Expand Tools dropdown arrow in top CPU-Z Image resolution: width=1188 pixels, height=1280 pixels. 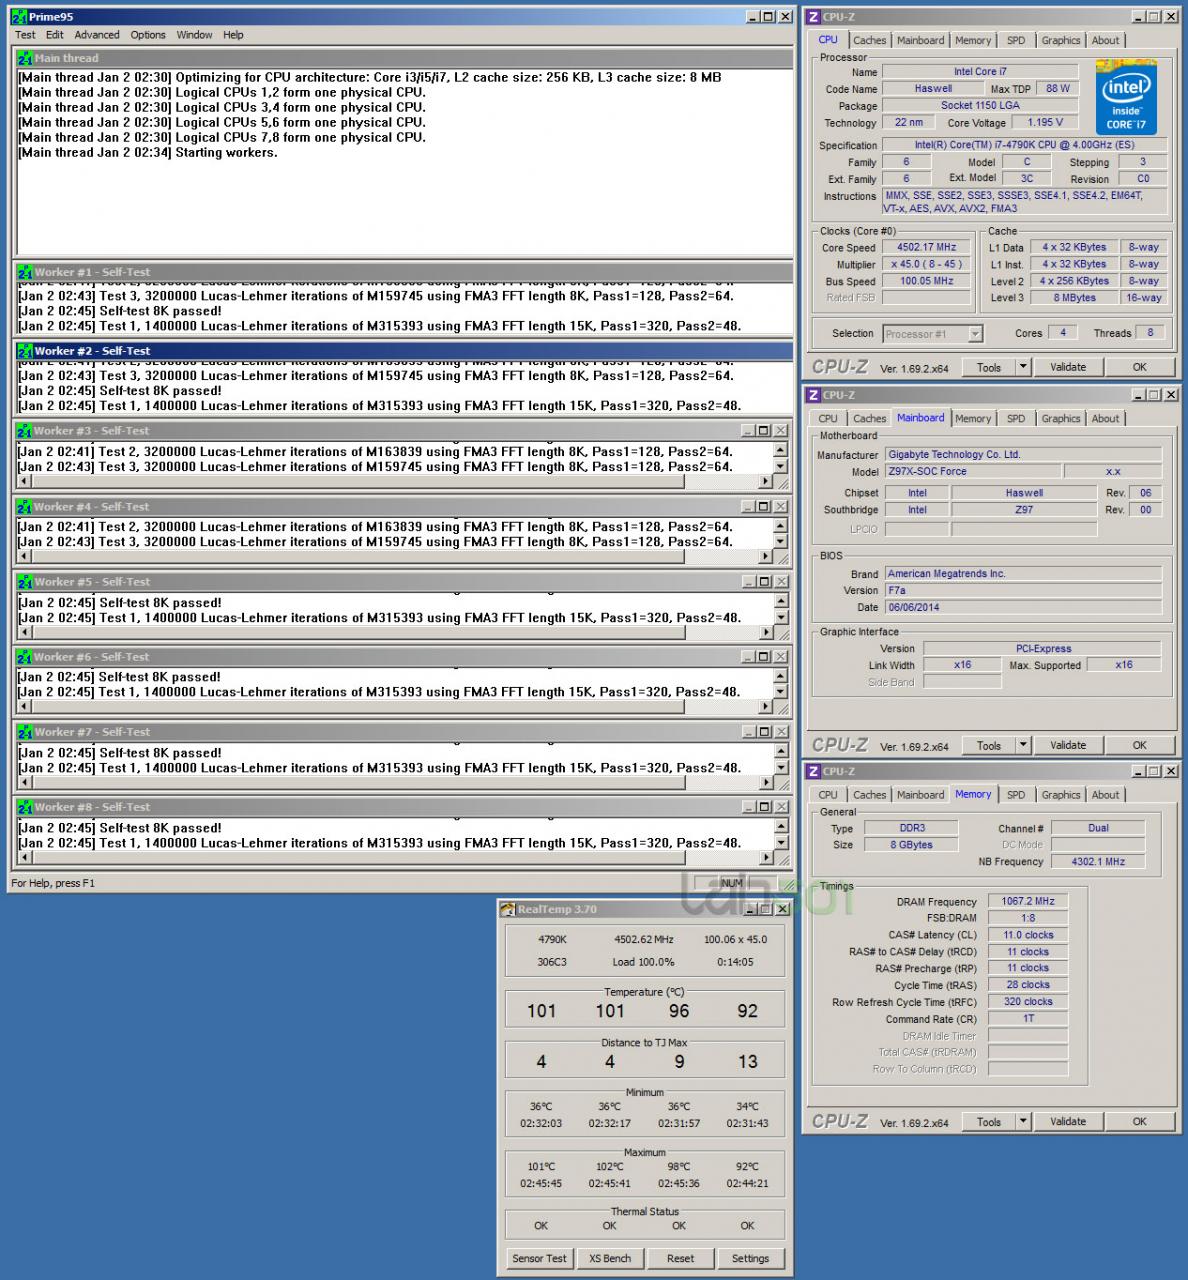pos(1023,367)
